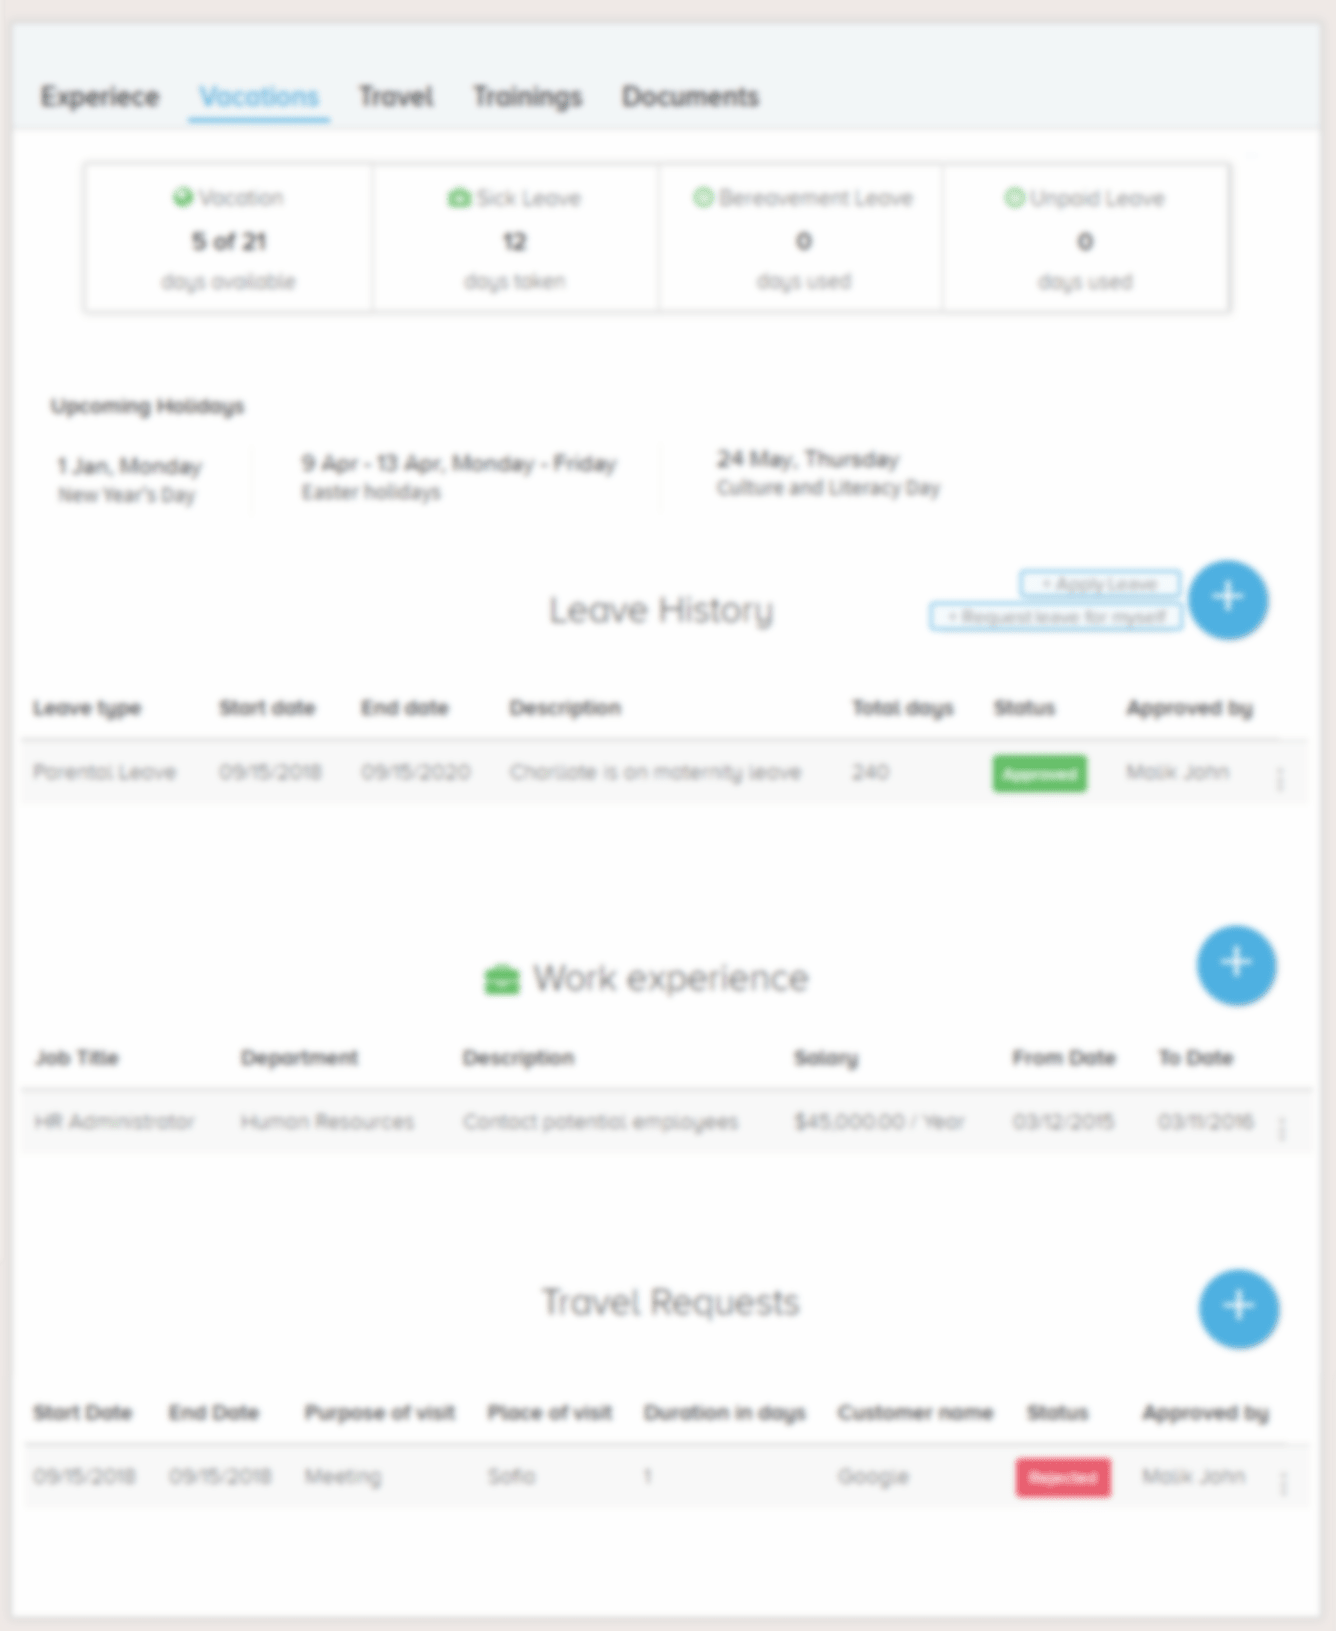Open the Travel tab
The width and height of the screenshot is (1336, 1631).
coord(396,97)
